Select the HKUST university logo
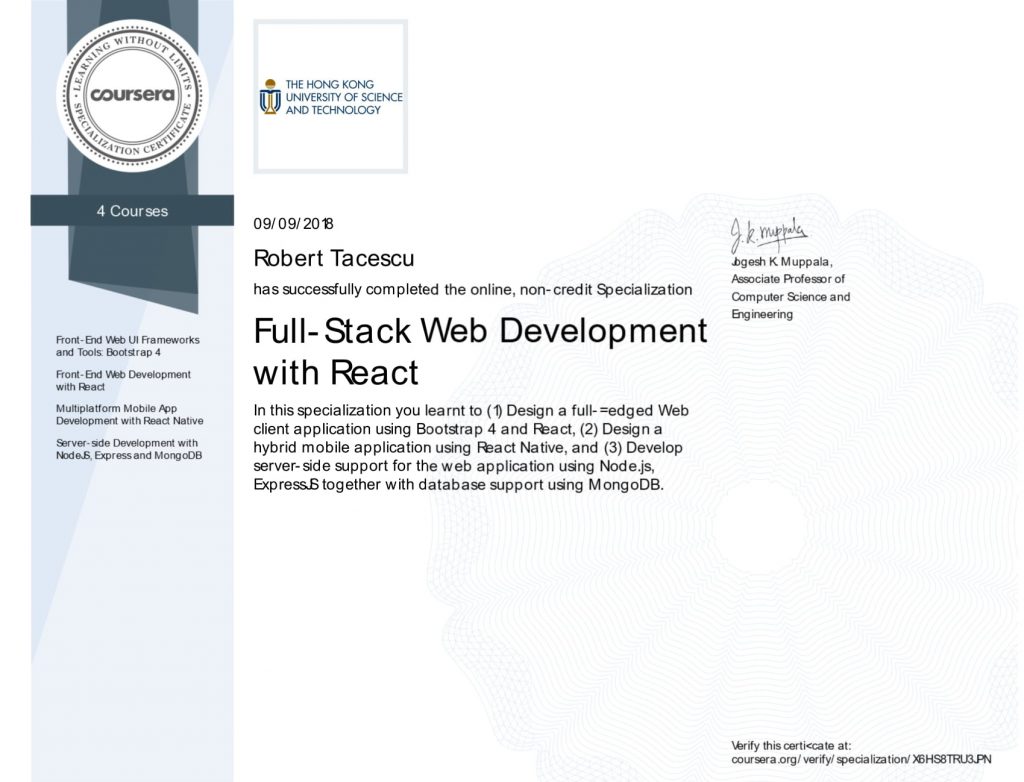 (x=330, y=95)
